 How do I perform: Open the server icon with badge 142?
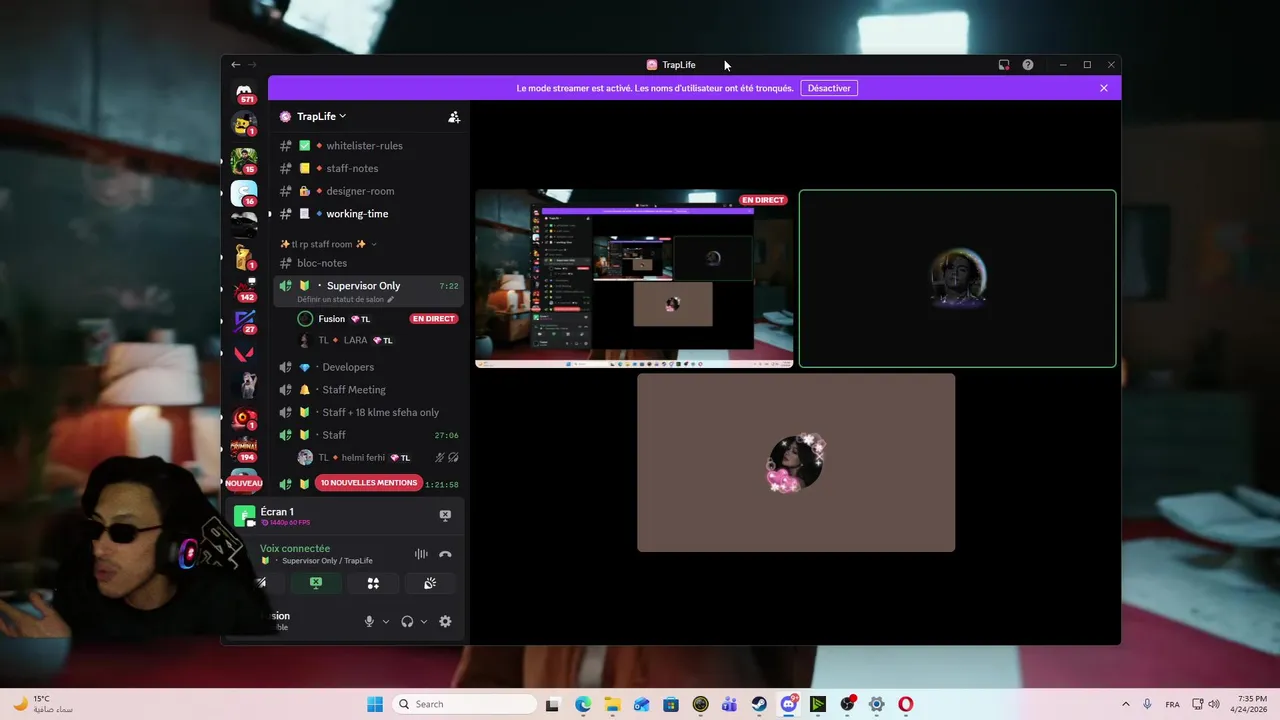point(244,290)
